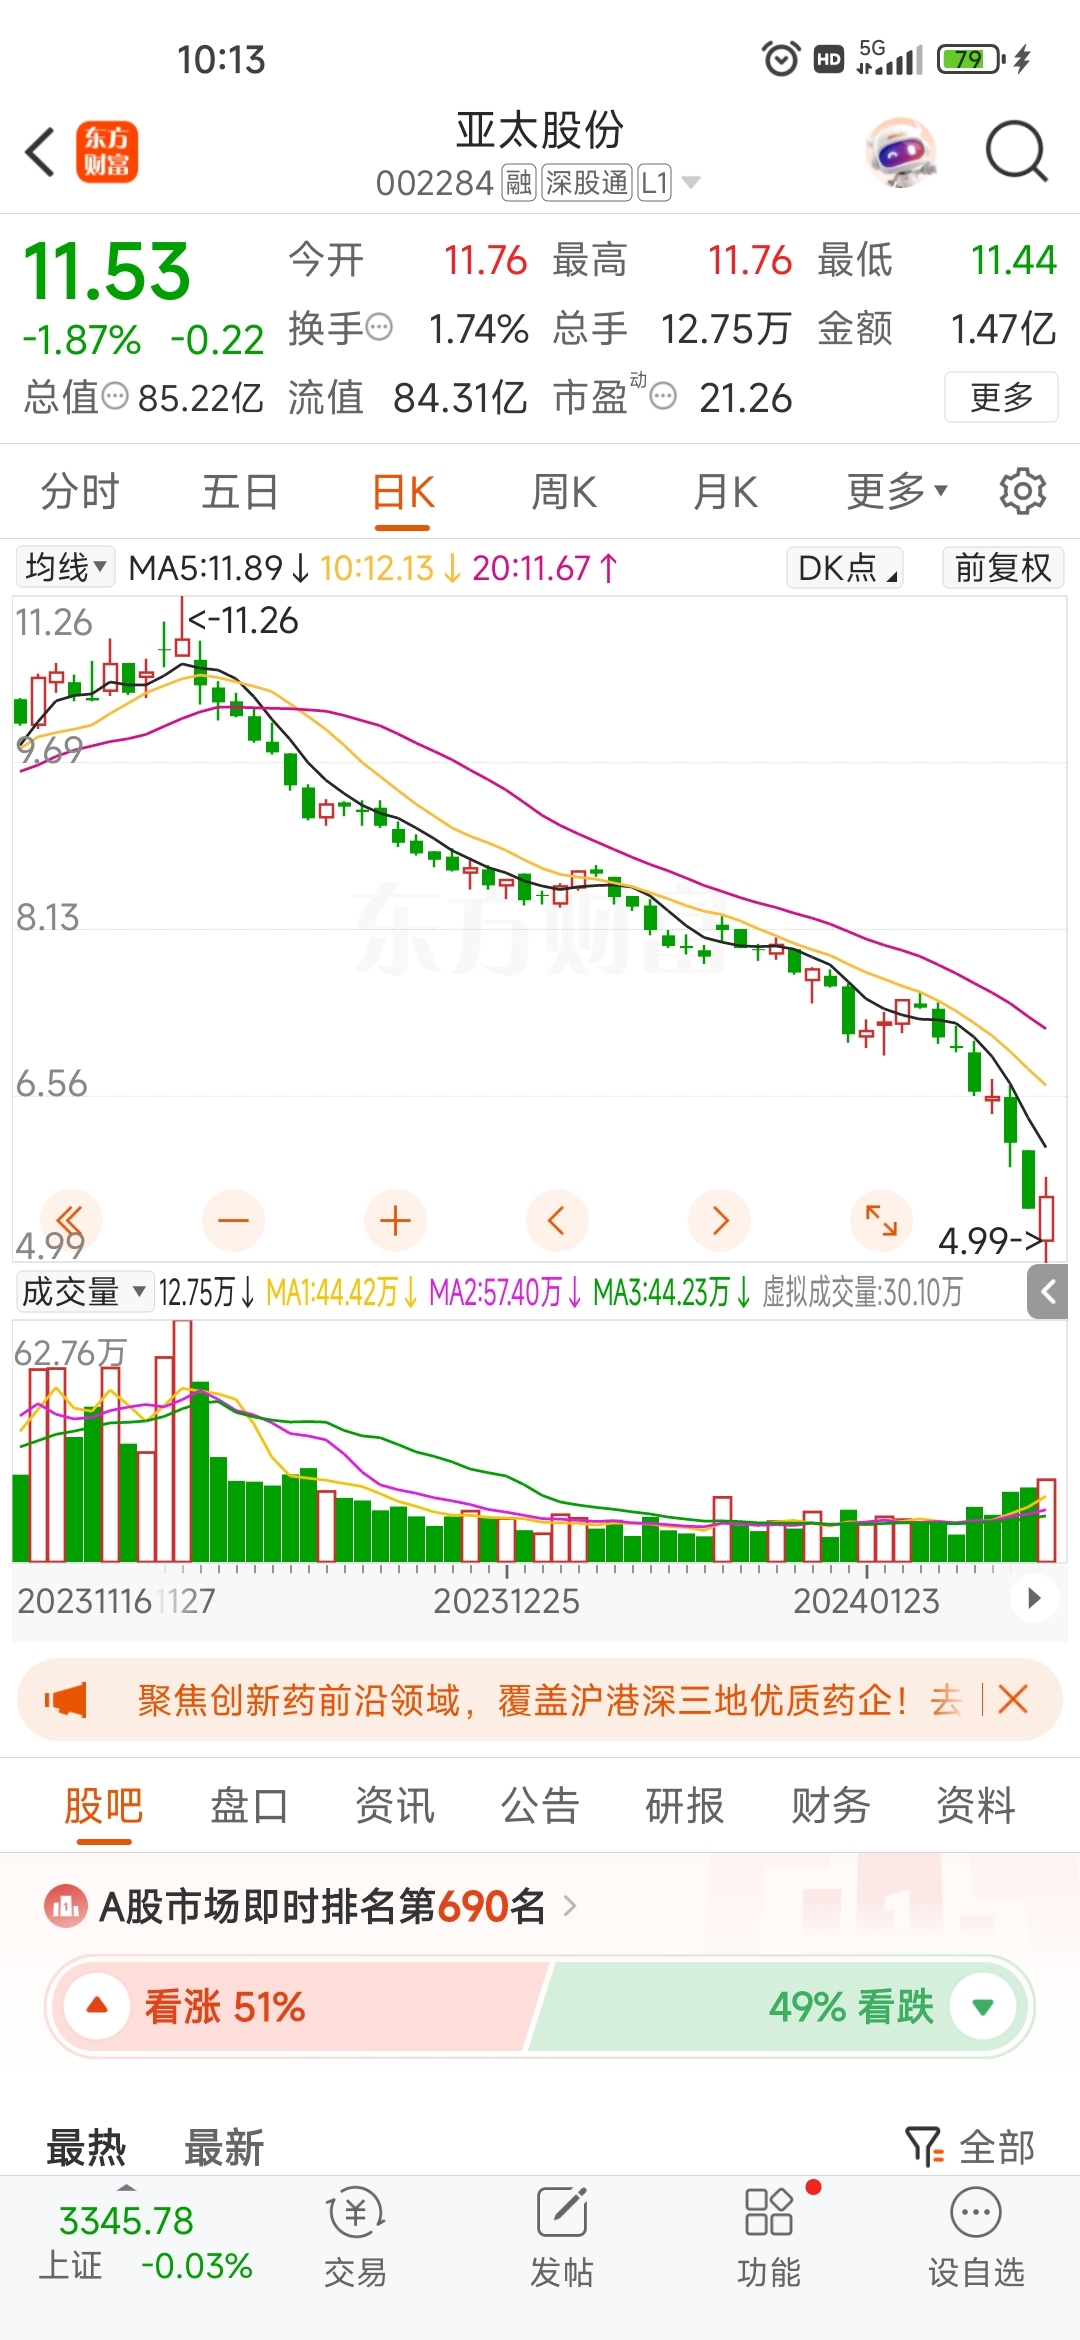
Task: Expand 更多 chart period dropdown
Action: click(x=897, y=492)
